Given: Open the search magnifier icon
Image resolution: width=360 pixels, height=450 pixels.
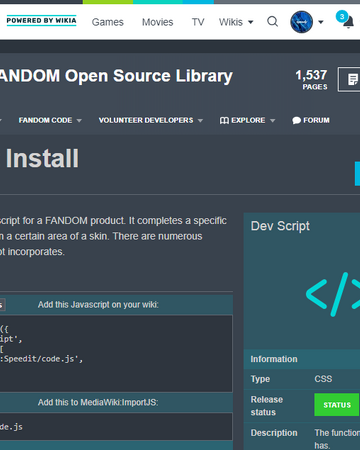Looking at the screenshot, I should [272, 22].
